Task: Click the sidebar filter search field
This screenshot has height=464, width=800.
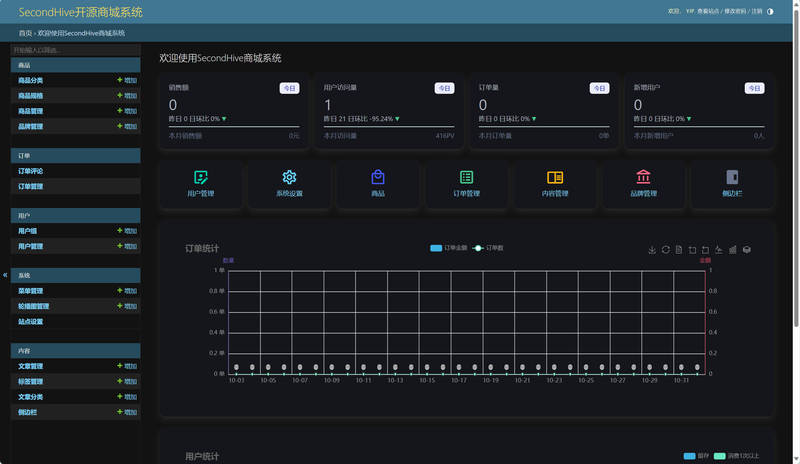Action: (75, 49)
